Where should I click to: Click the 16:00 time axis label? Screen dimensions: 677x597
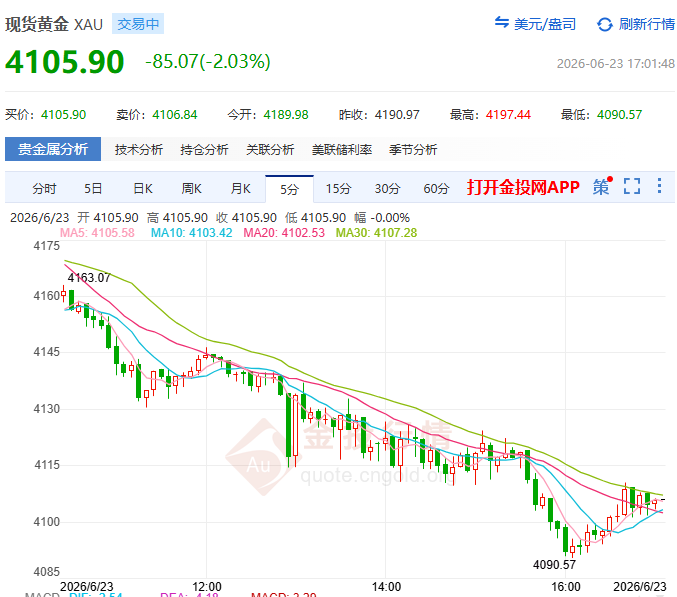[x=566, y=587]
